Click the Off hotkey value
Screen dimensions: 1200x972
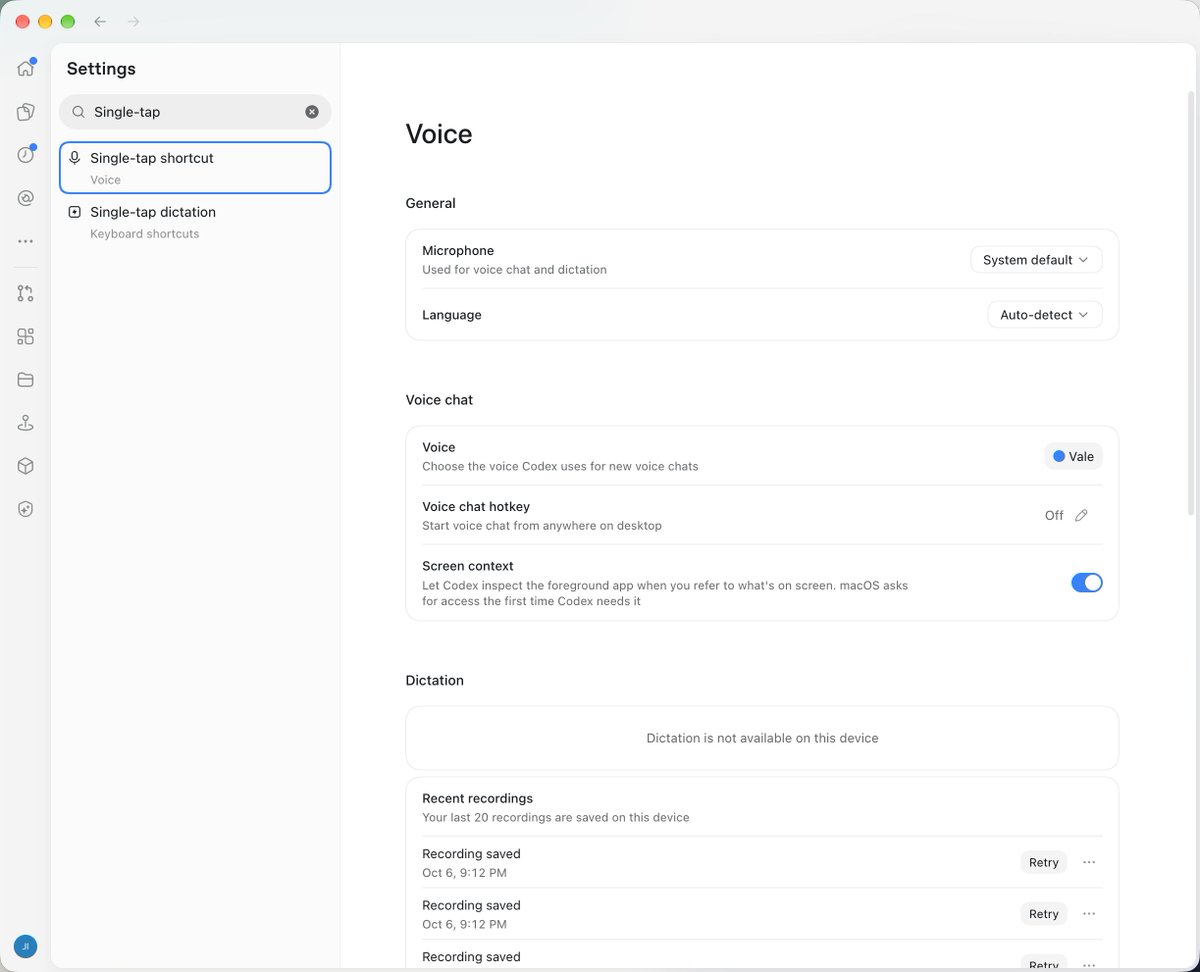[x=1054, y=516]
